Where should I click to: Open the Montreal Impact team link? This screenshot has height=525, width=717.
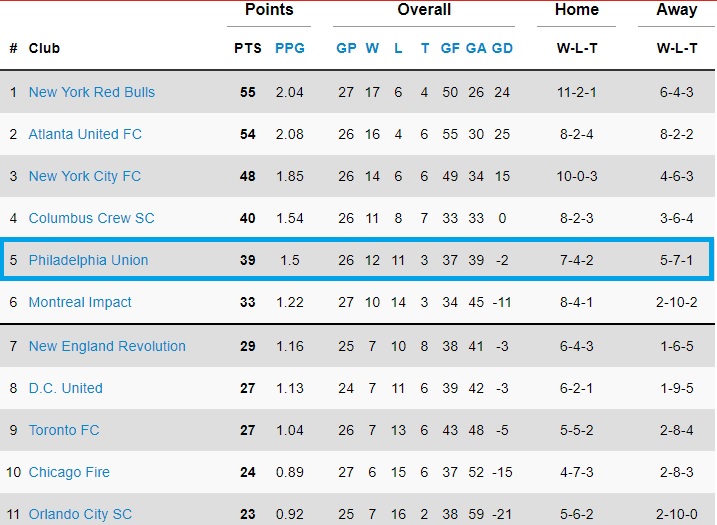(x=80, y=302)
